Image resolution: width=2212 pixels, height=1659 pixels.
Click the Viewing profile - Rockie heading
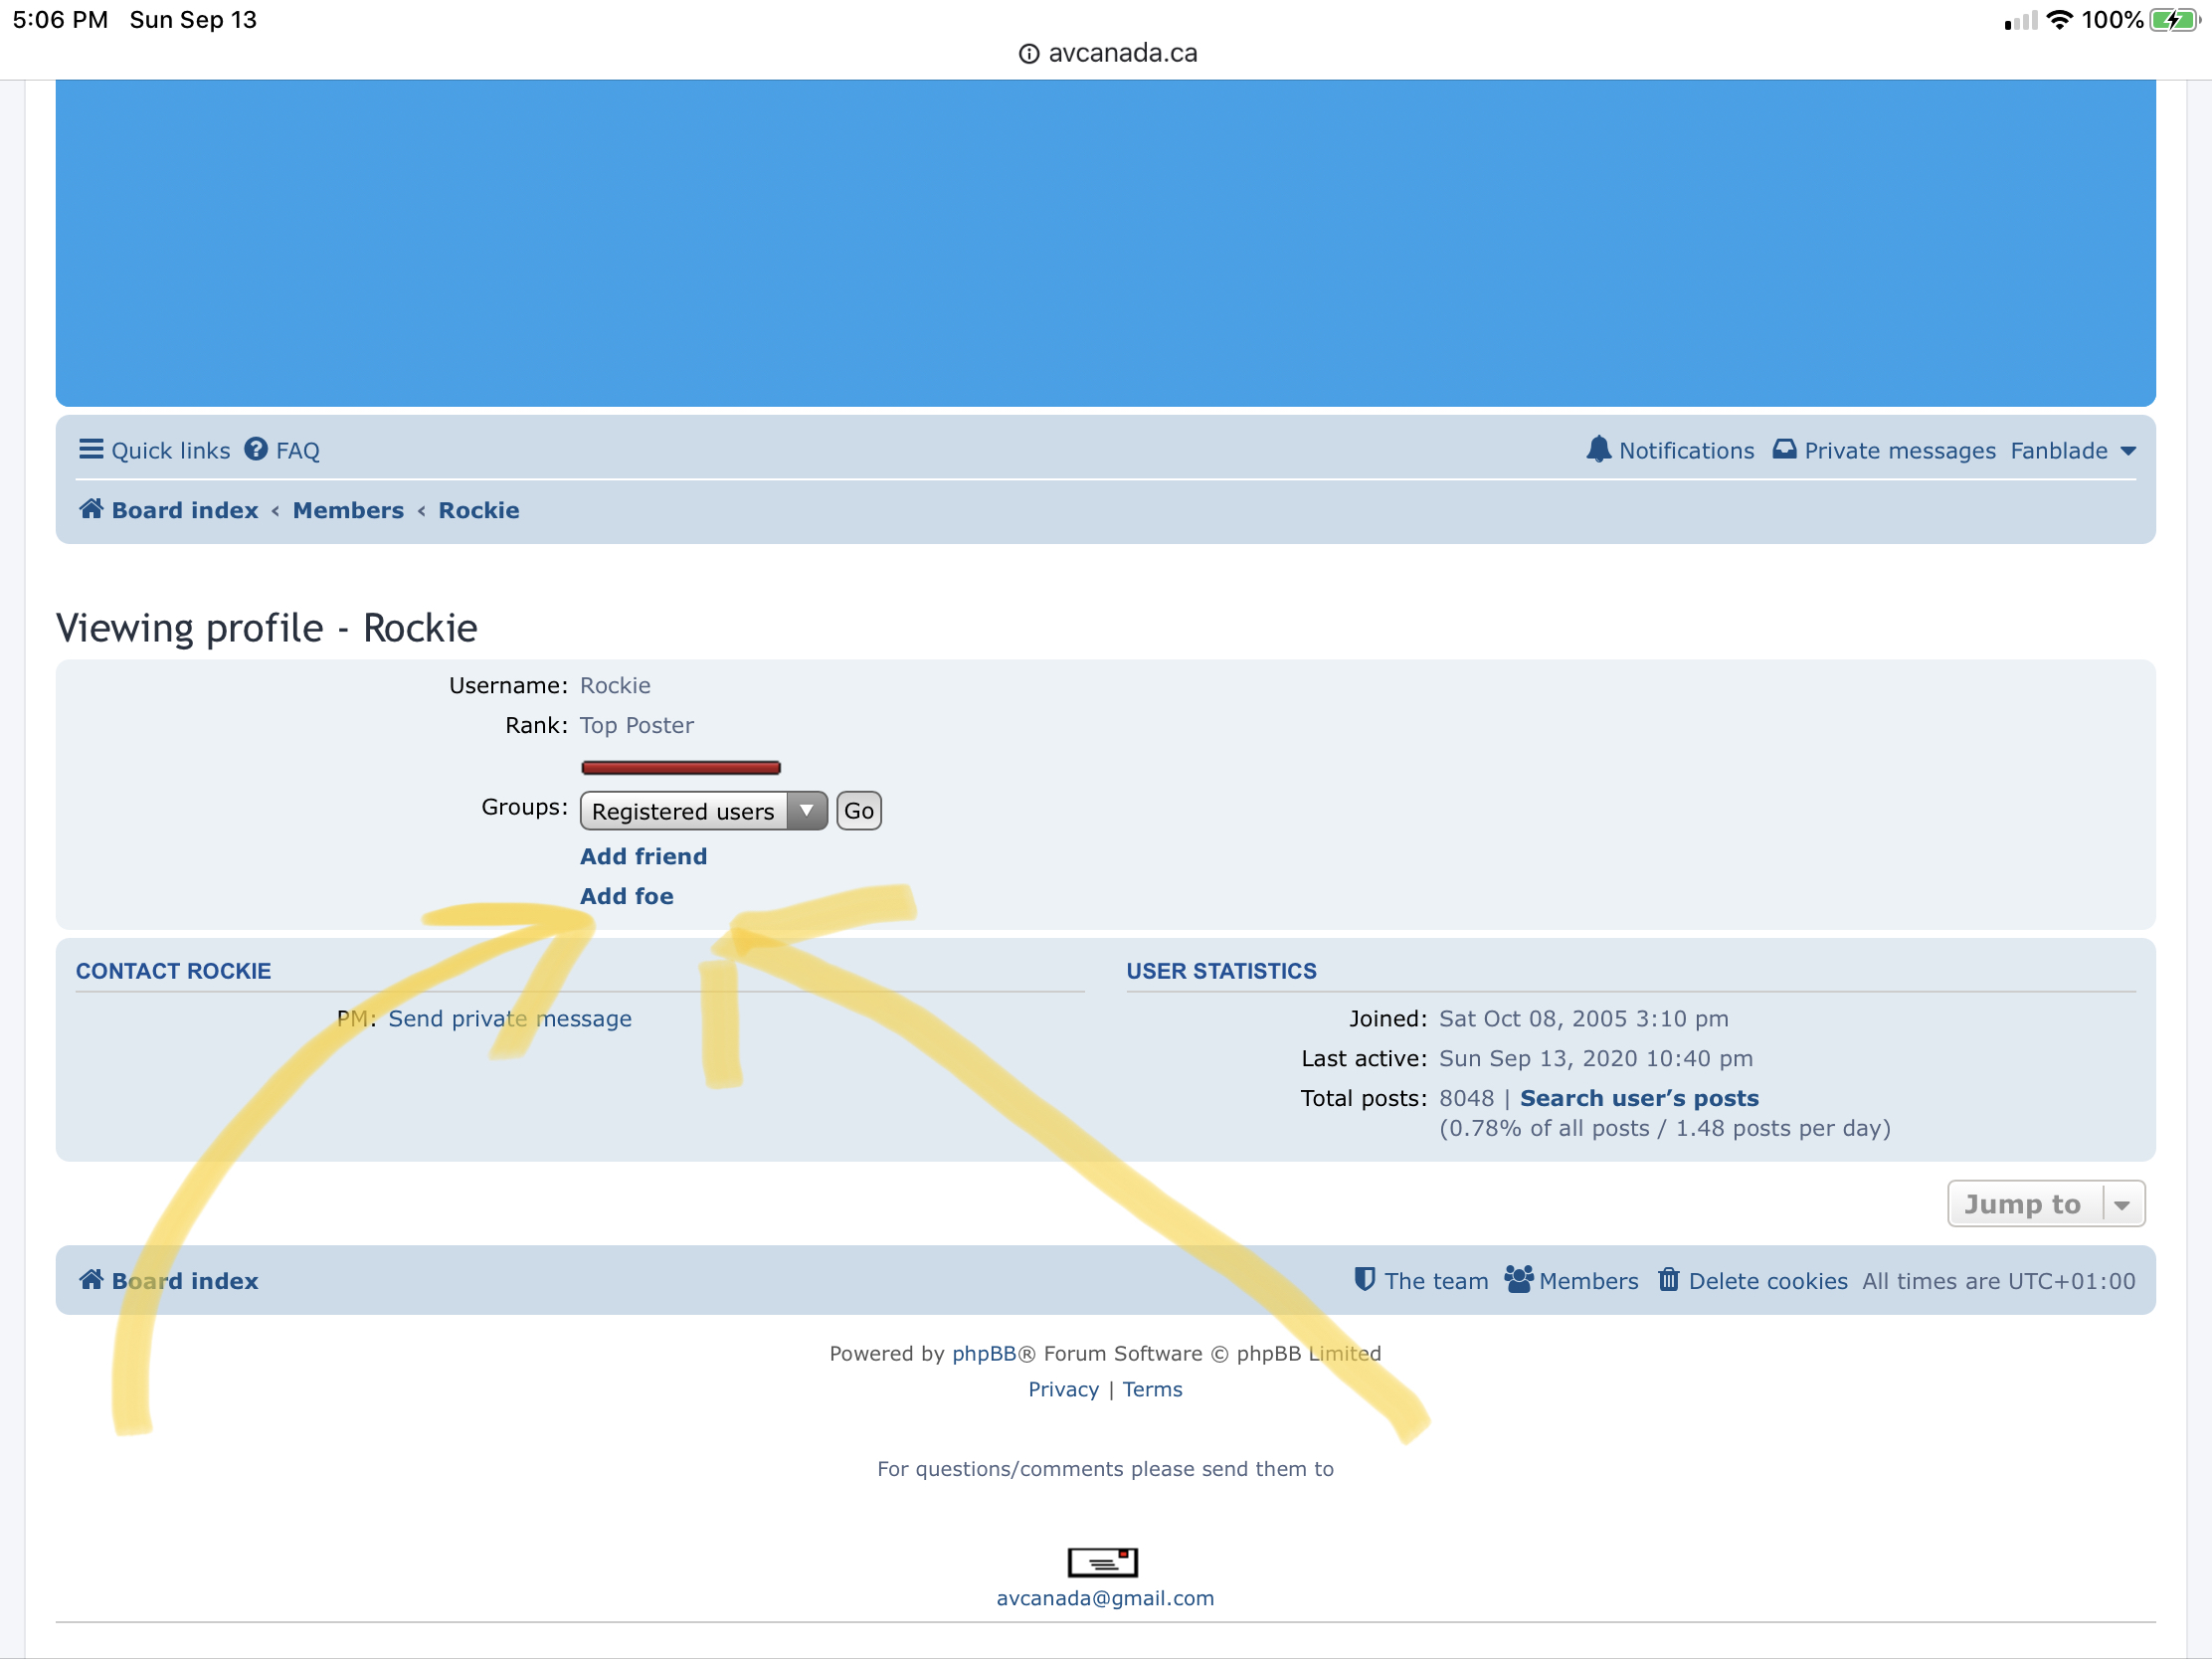267,628
